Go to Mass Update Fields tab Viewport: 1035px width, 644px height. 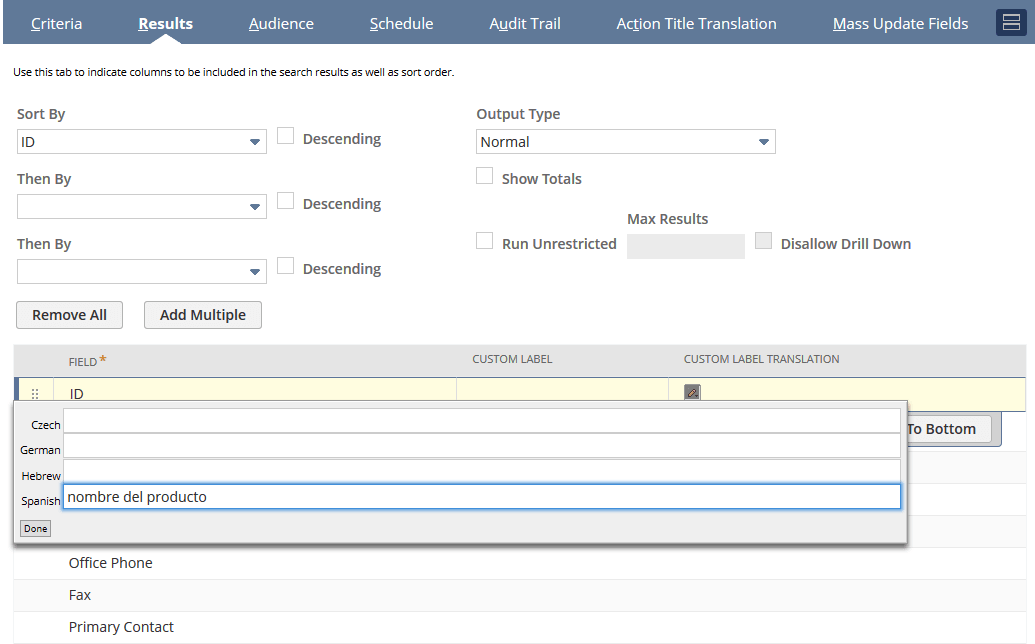click(900, 23)
